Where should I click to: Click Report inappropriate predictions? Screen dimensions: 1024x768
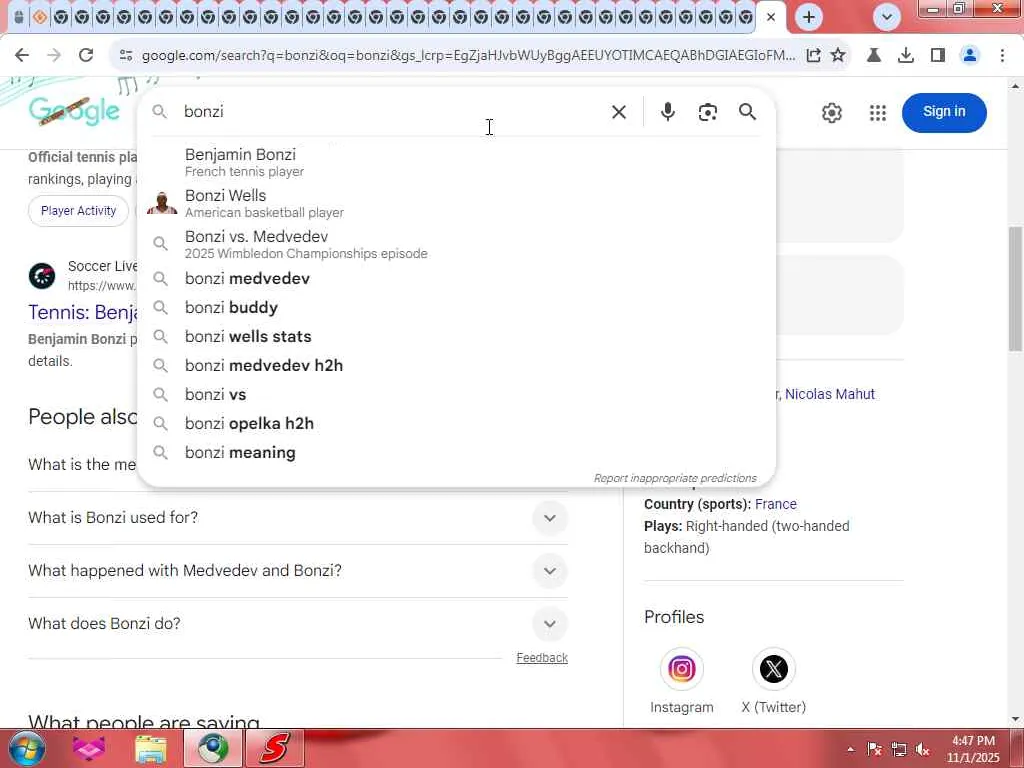(x=675, y=478)
